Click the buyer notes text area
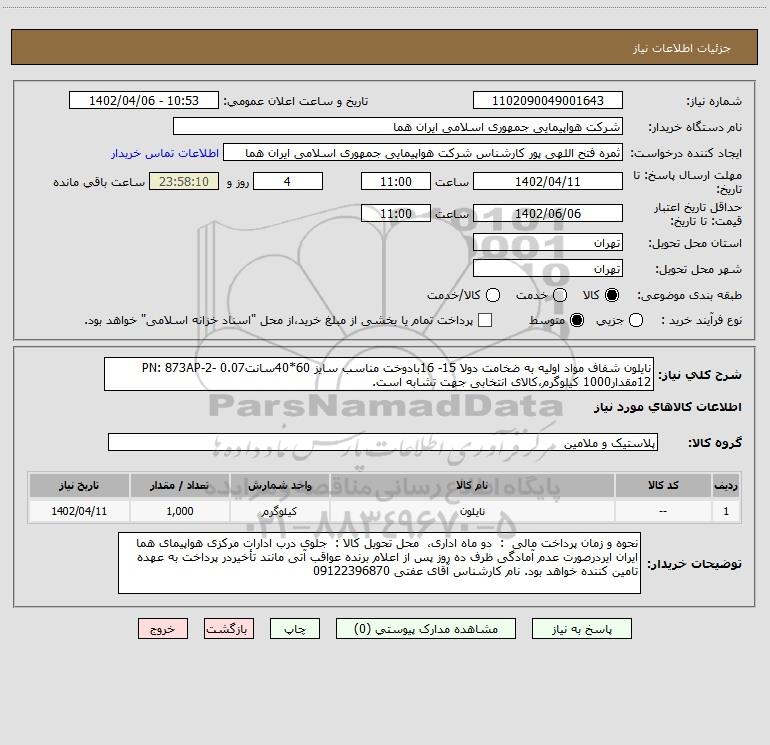 tap(379, 563)
